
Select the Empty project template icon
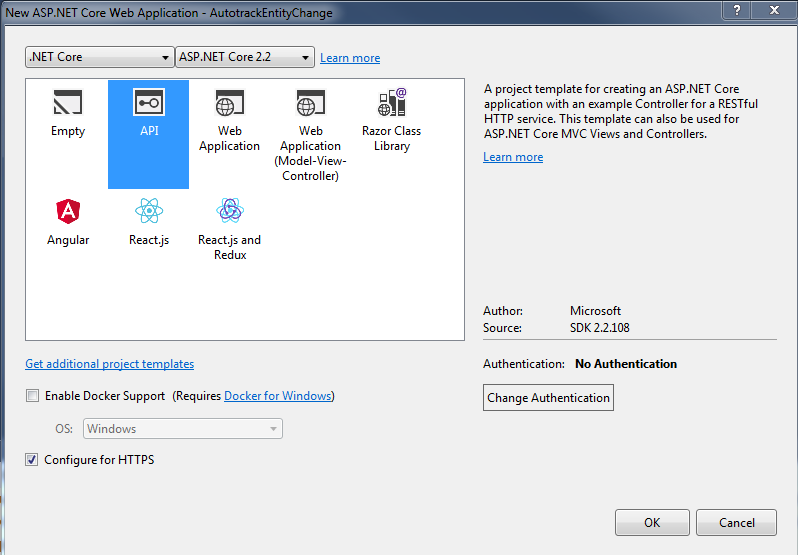(x=68, y=102)
